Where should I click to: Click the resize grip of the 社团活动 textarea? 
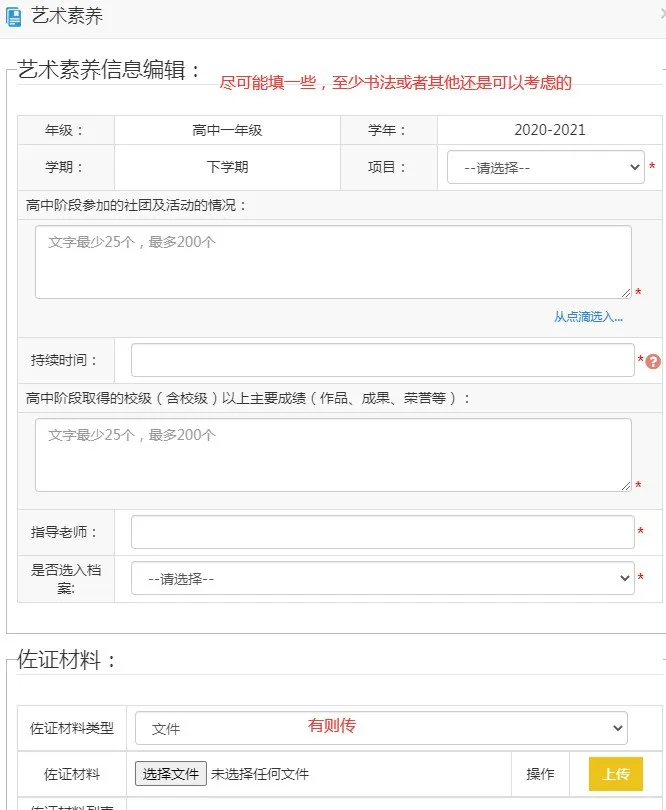[x=626, y=293]
